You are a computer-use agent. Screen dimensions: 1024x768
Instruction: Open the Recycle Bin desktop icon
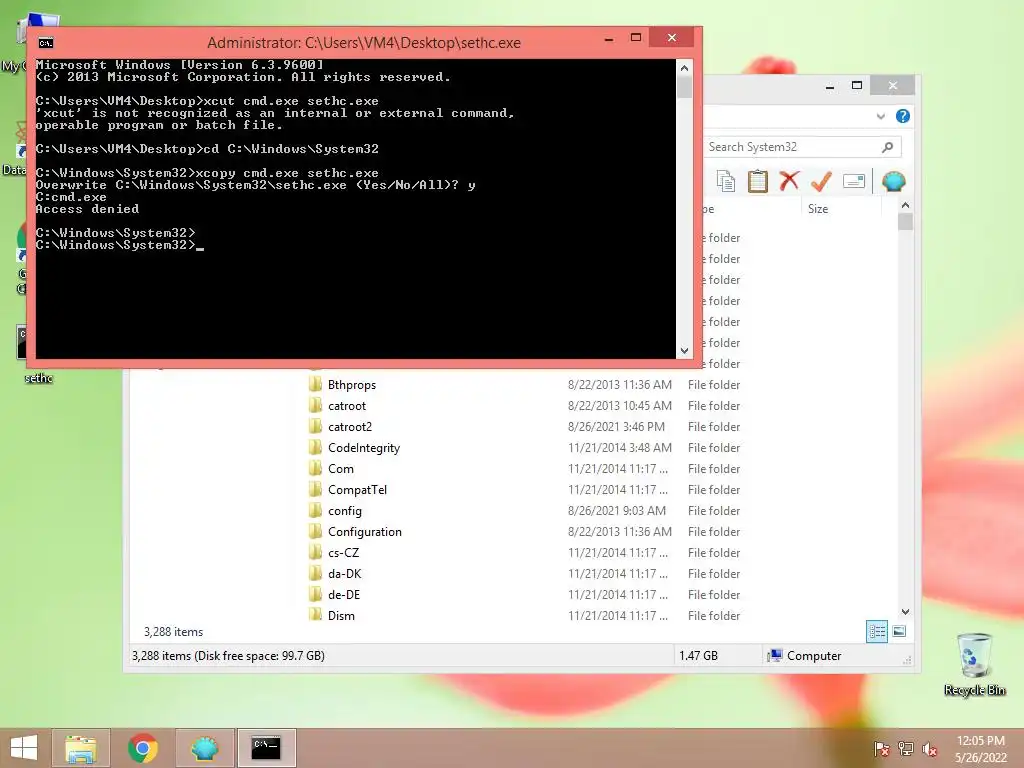974,663
